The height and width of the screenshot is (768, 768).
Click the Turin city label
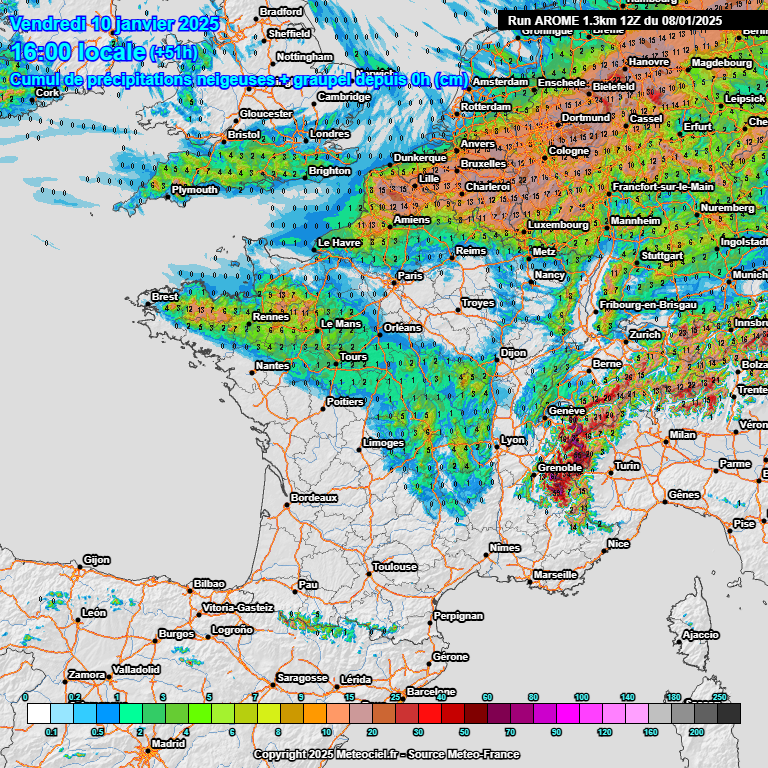627,466
